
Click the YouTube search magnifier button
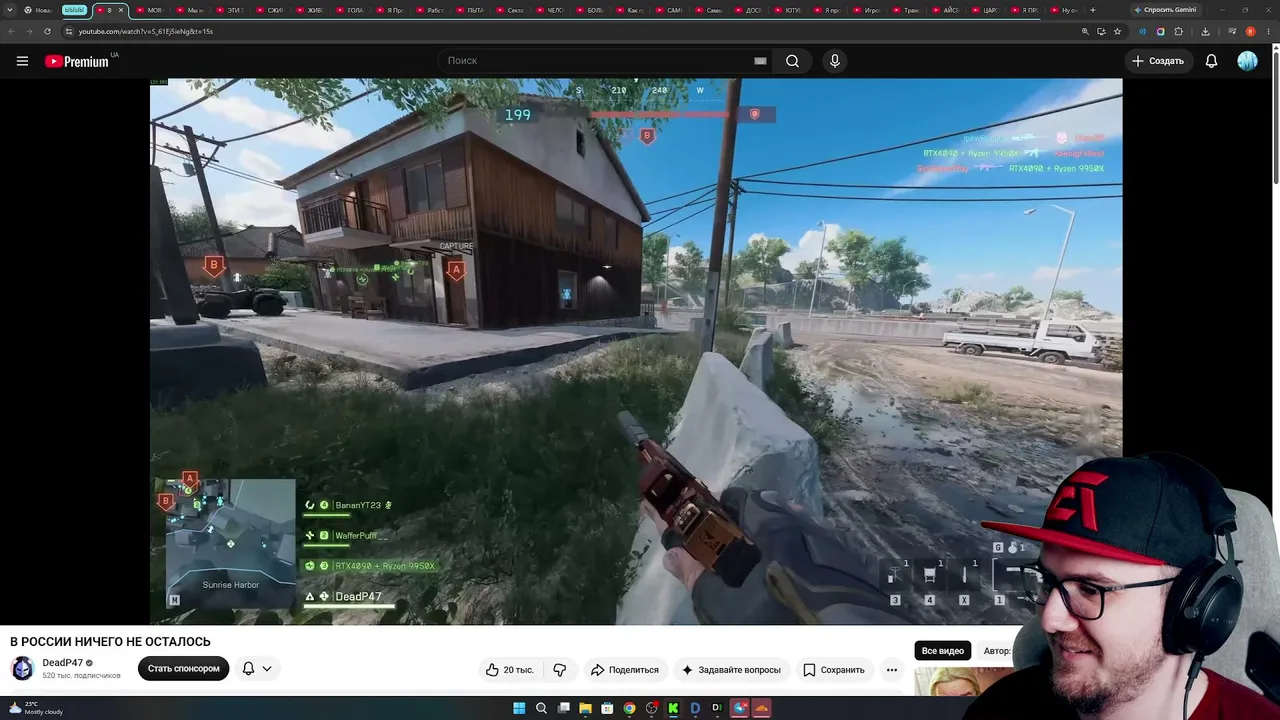[x=792, y=61]
